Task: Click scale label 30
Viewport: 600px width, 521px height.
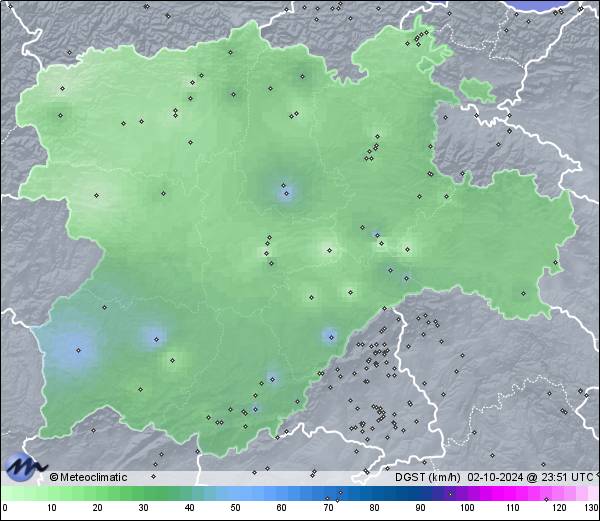Action: [x=143, y=508]
